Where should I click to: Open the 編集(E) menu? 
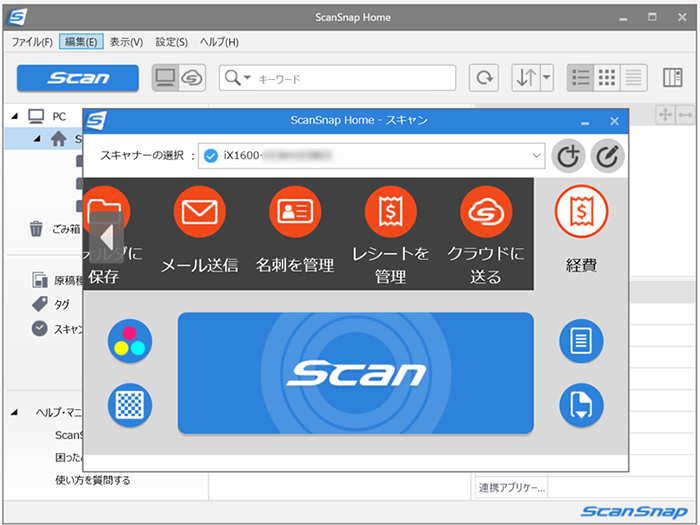coord(81,42)
